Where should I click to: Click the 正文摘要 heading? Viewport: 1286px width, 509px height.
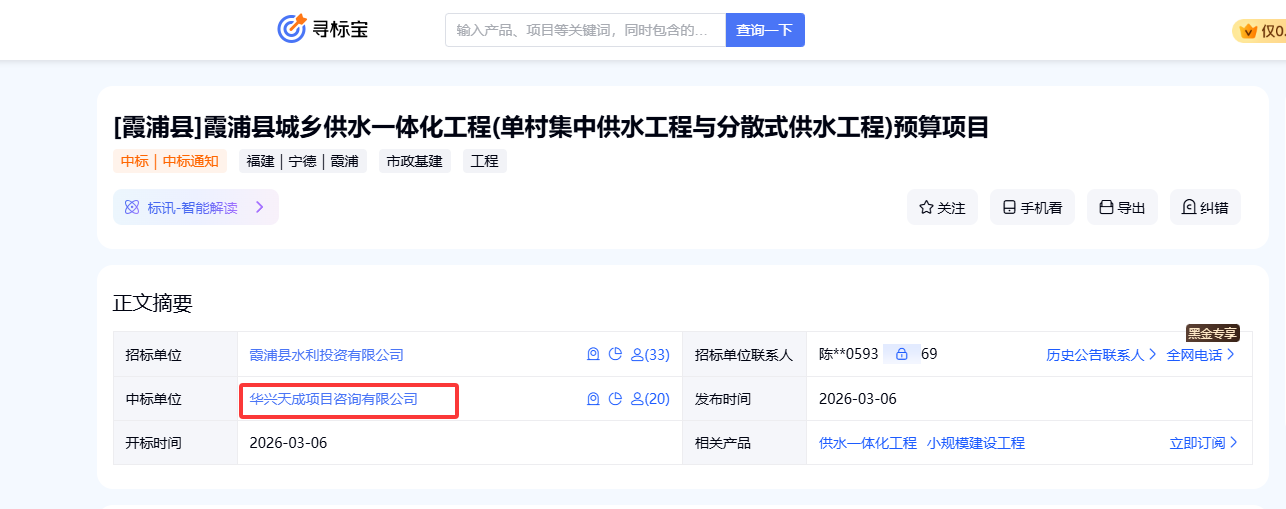153,304
